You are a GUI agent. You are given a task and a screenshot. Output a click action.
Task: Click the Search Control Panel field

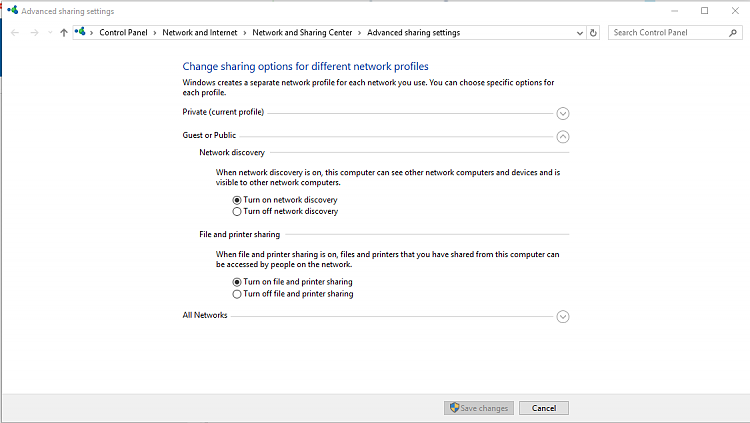(x=666, y=32)
